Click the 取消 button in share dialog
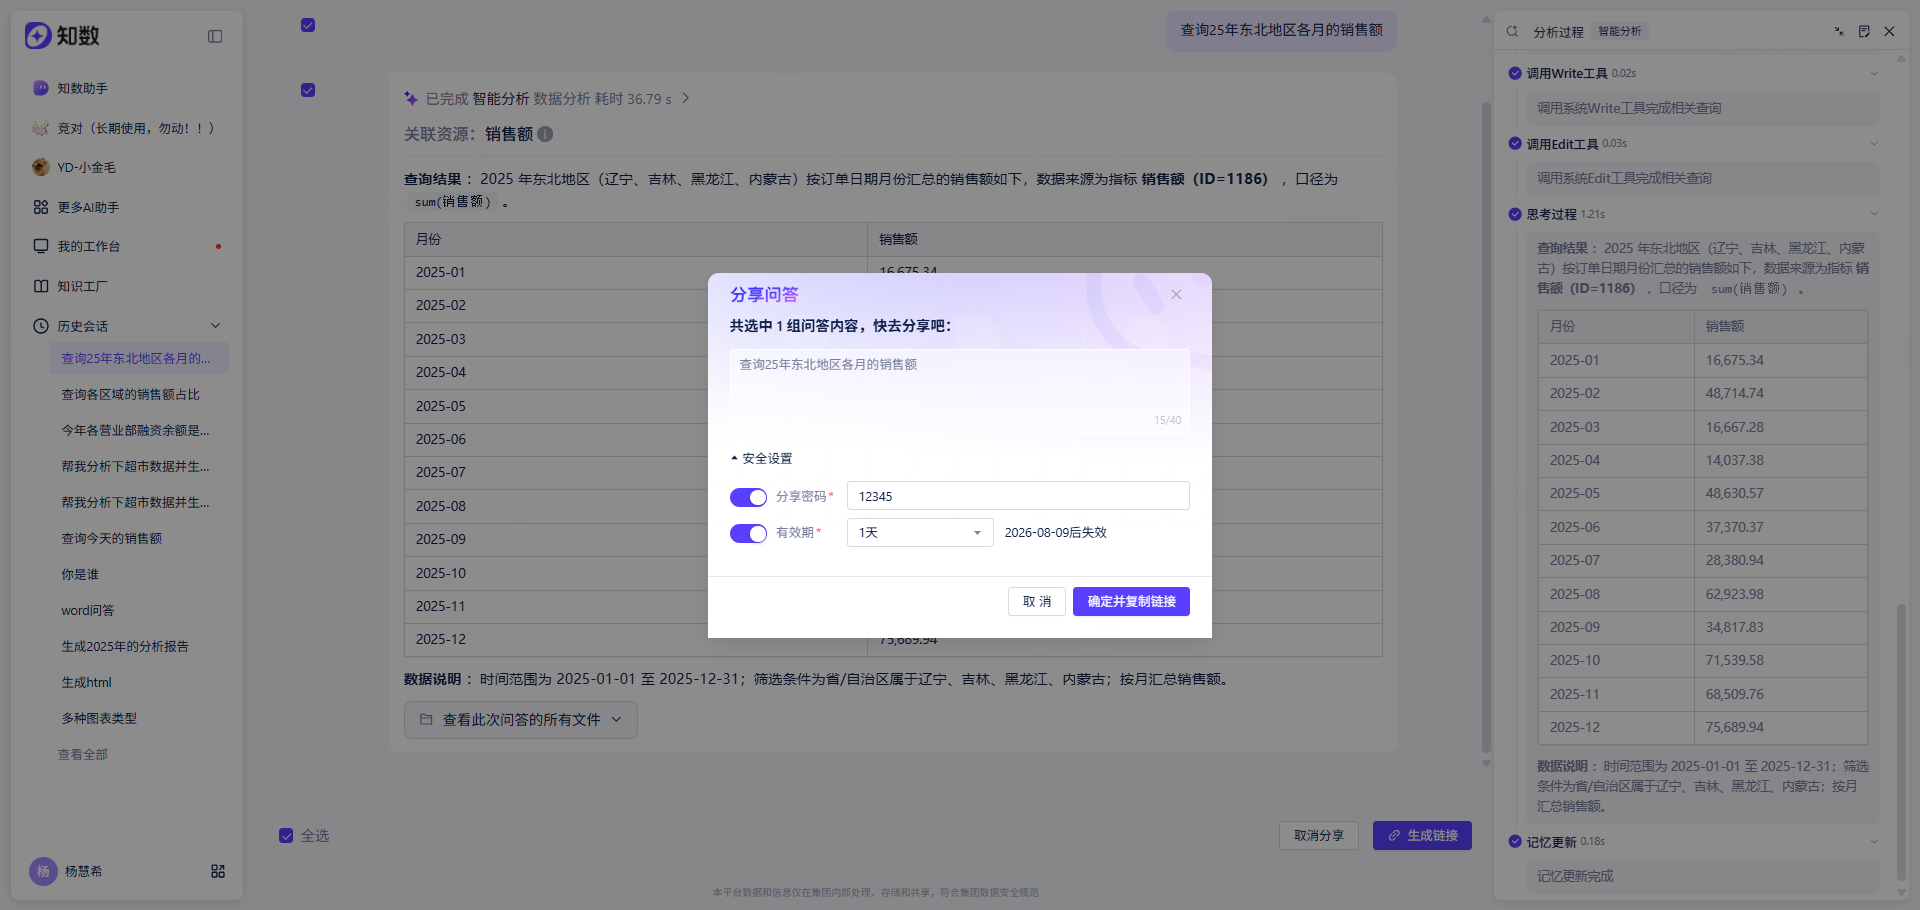 [1037, 602]
